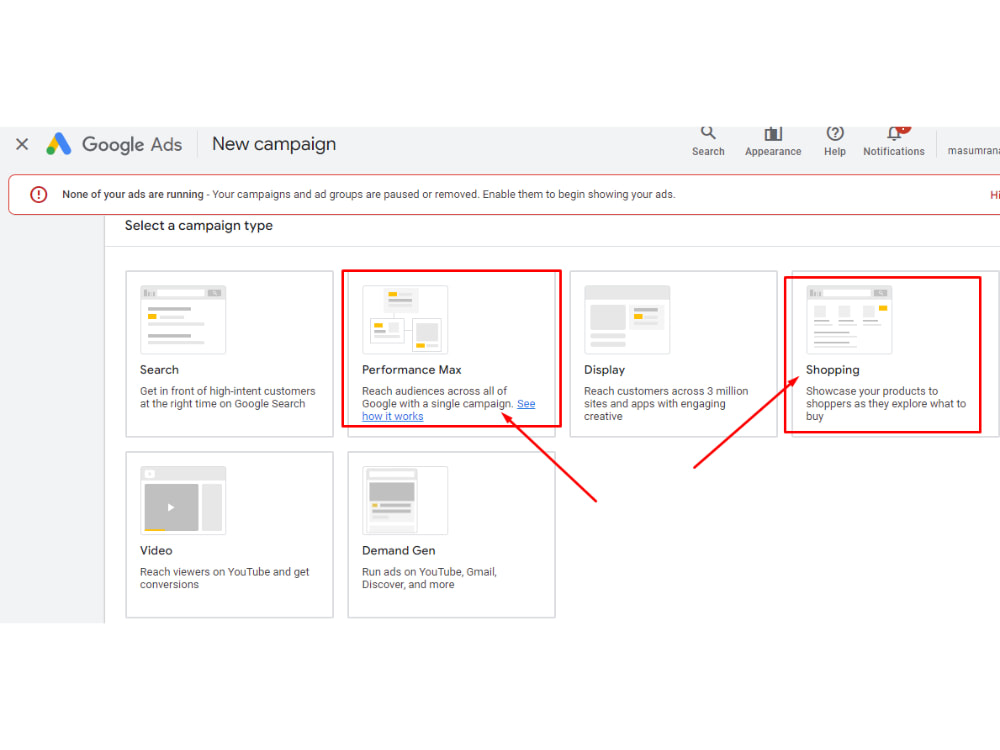Click 'Get in front of high-intent customers' description
The image size is (1000, 750).
(228, 397)
